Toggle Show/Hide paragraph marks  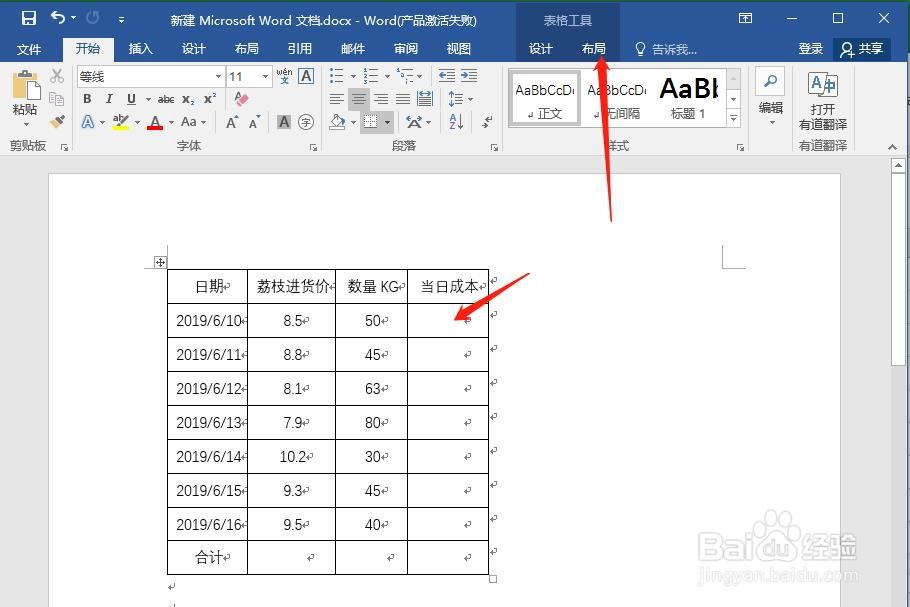(487, 122)
